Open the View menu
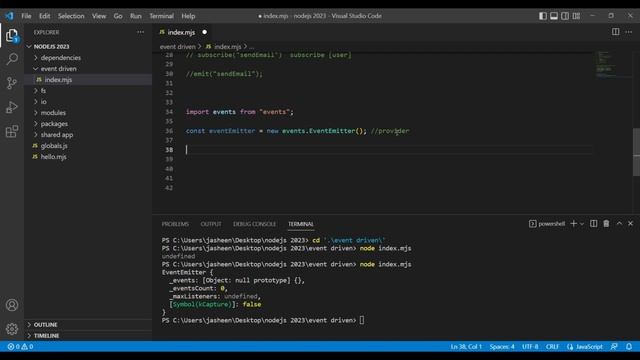 click(99, 16)
